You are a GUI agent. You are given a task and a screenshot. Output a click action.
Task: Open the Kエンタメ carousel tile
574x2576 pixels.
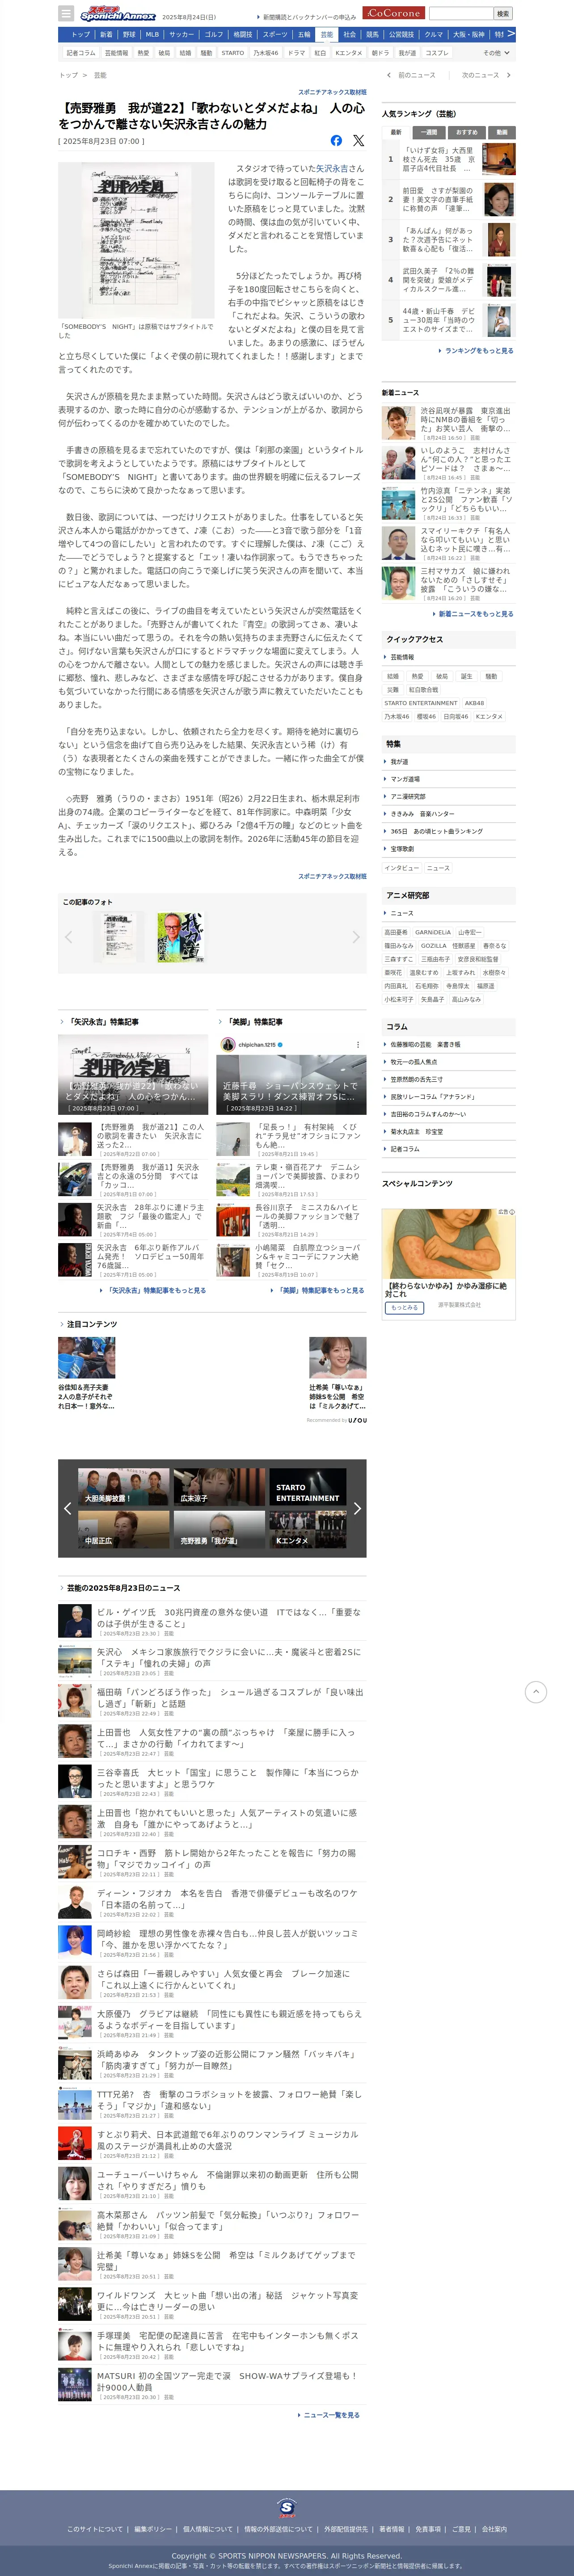click(308, 1530)
